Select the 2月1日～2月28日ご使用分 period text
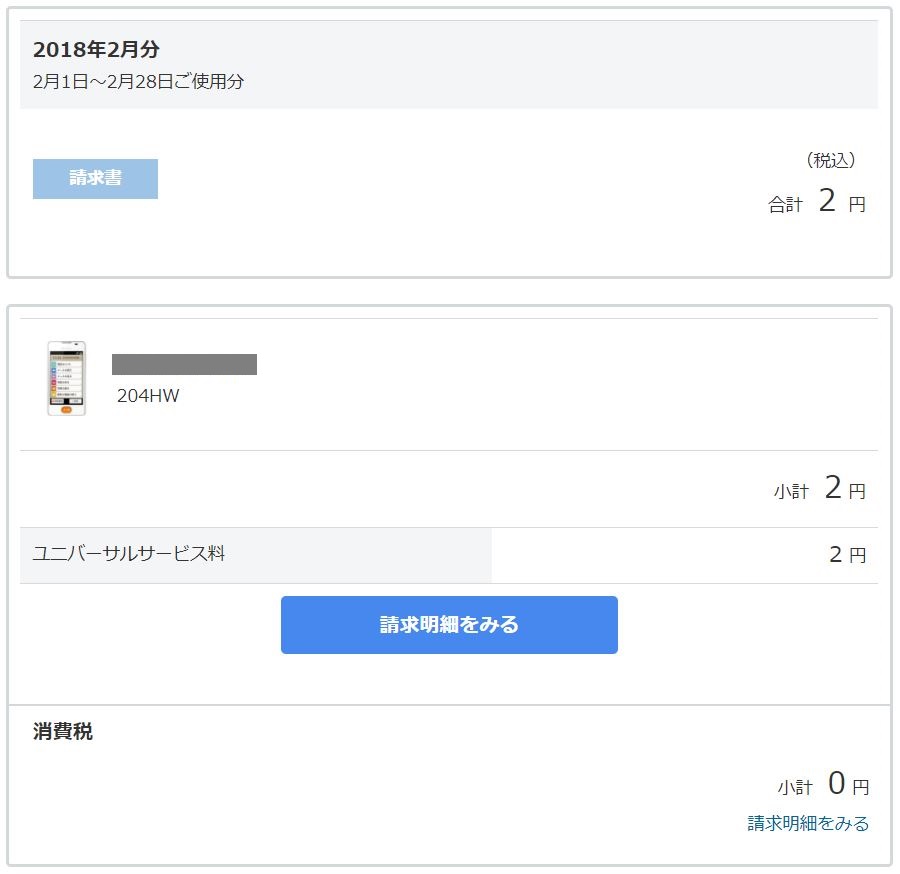Screen dimensions: 900x874 click(138, 81)
